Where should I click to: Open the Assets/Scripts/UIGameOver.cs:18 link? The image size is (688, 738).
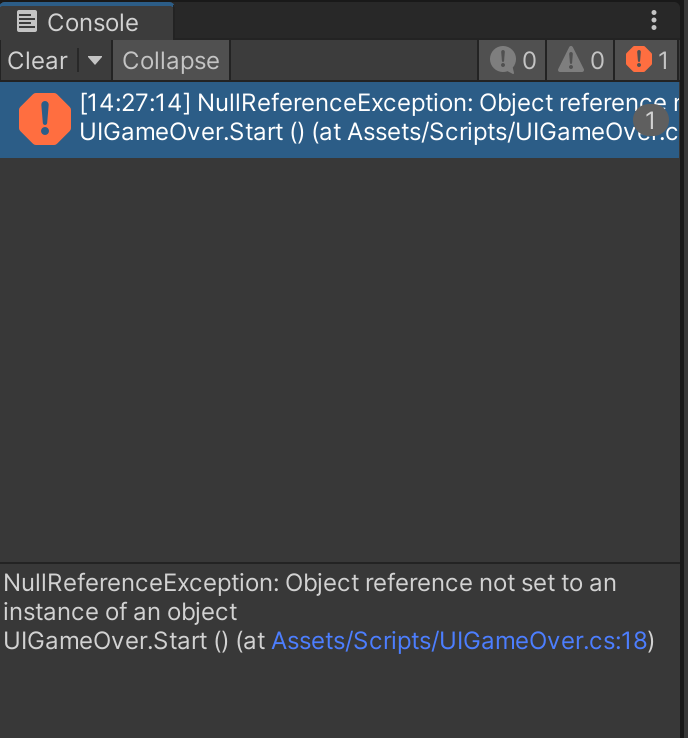pos(459,641)
